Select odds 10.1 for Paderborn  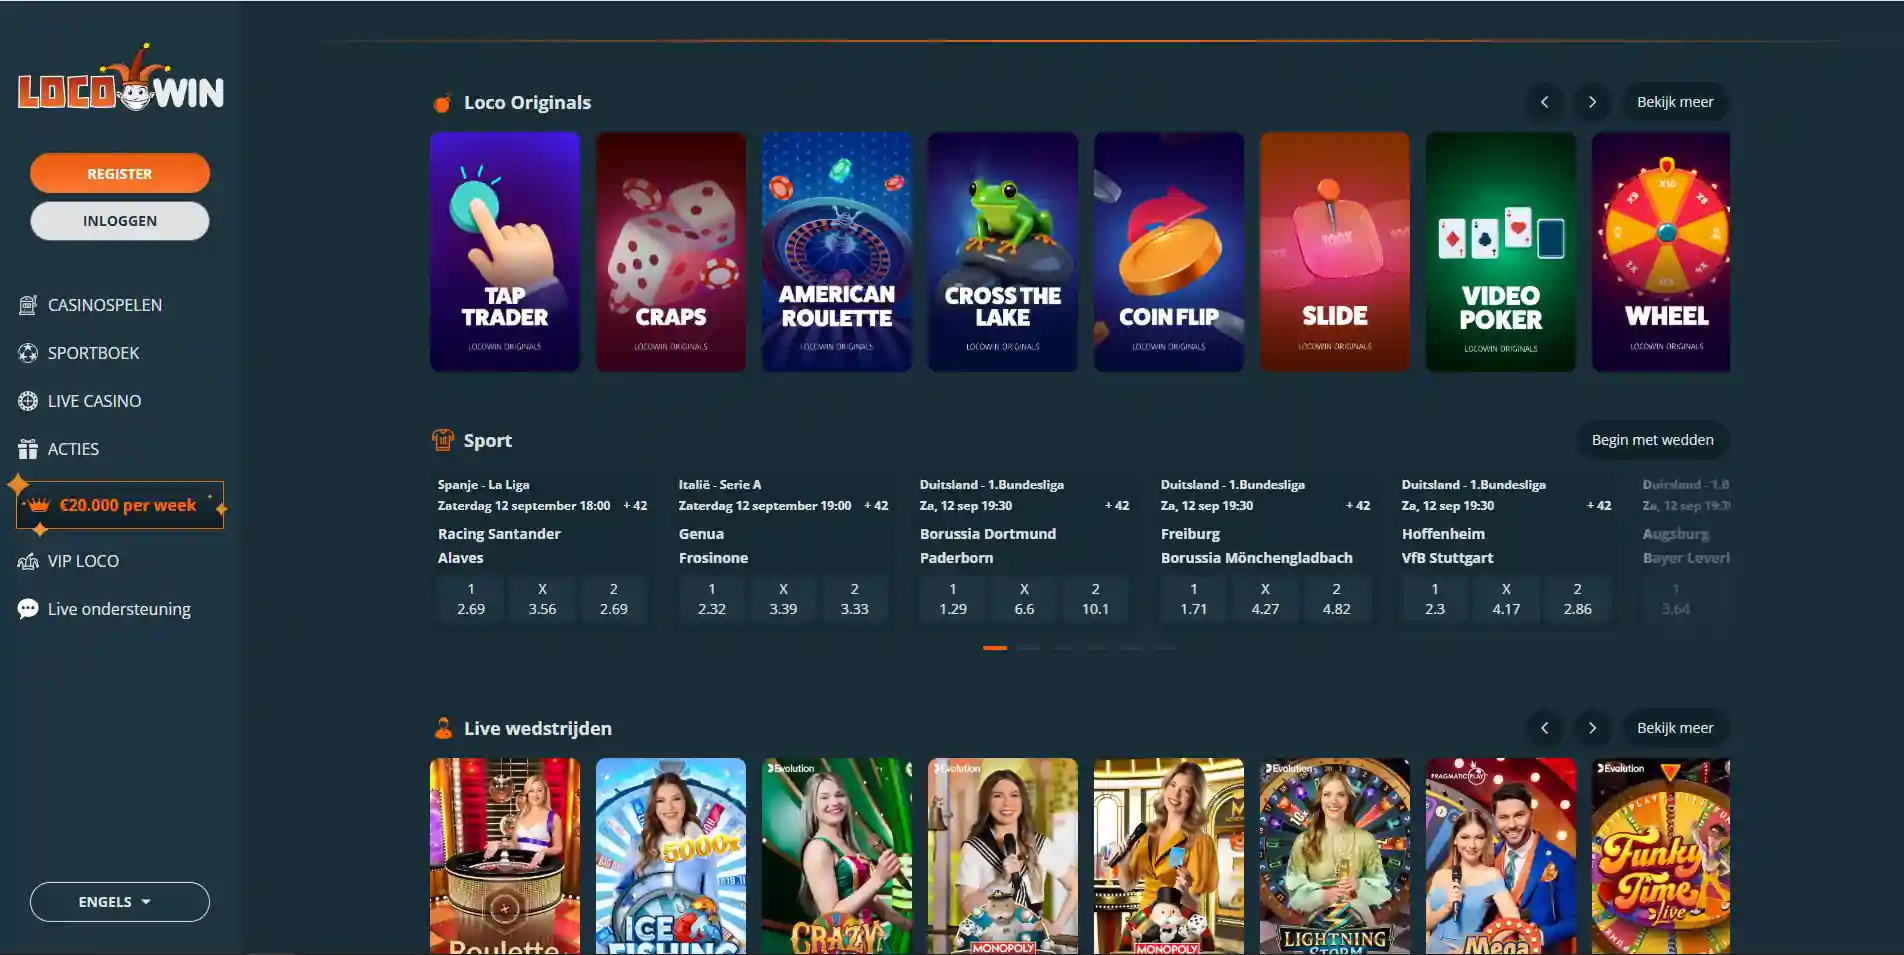1095,599
